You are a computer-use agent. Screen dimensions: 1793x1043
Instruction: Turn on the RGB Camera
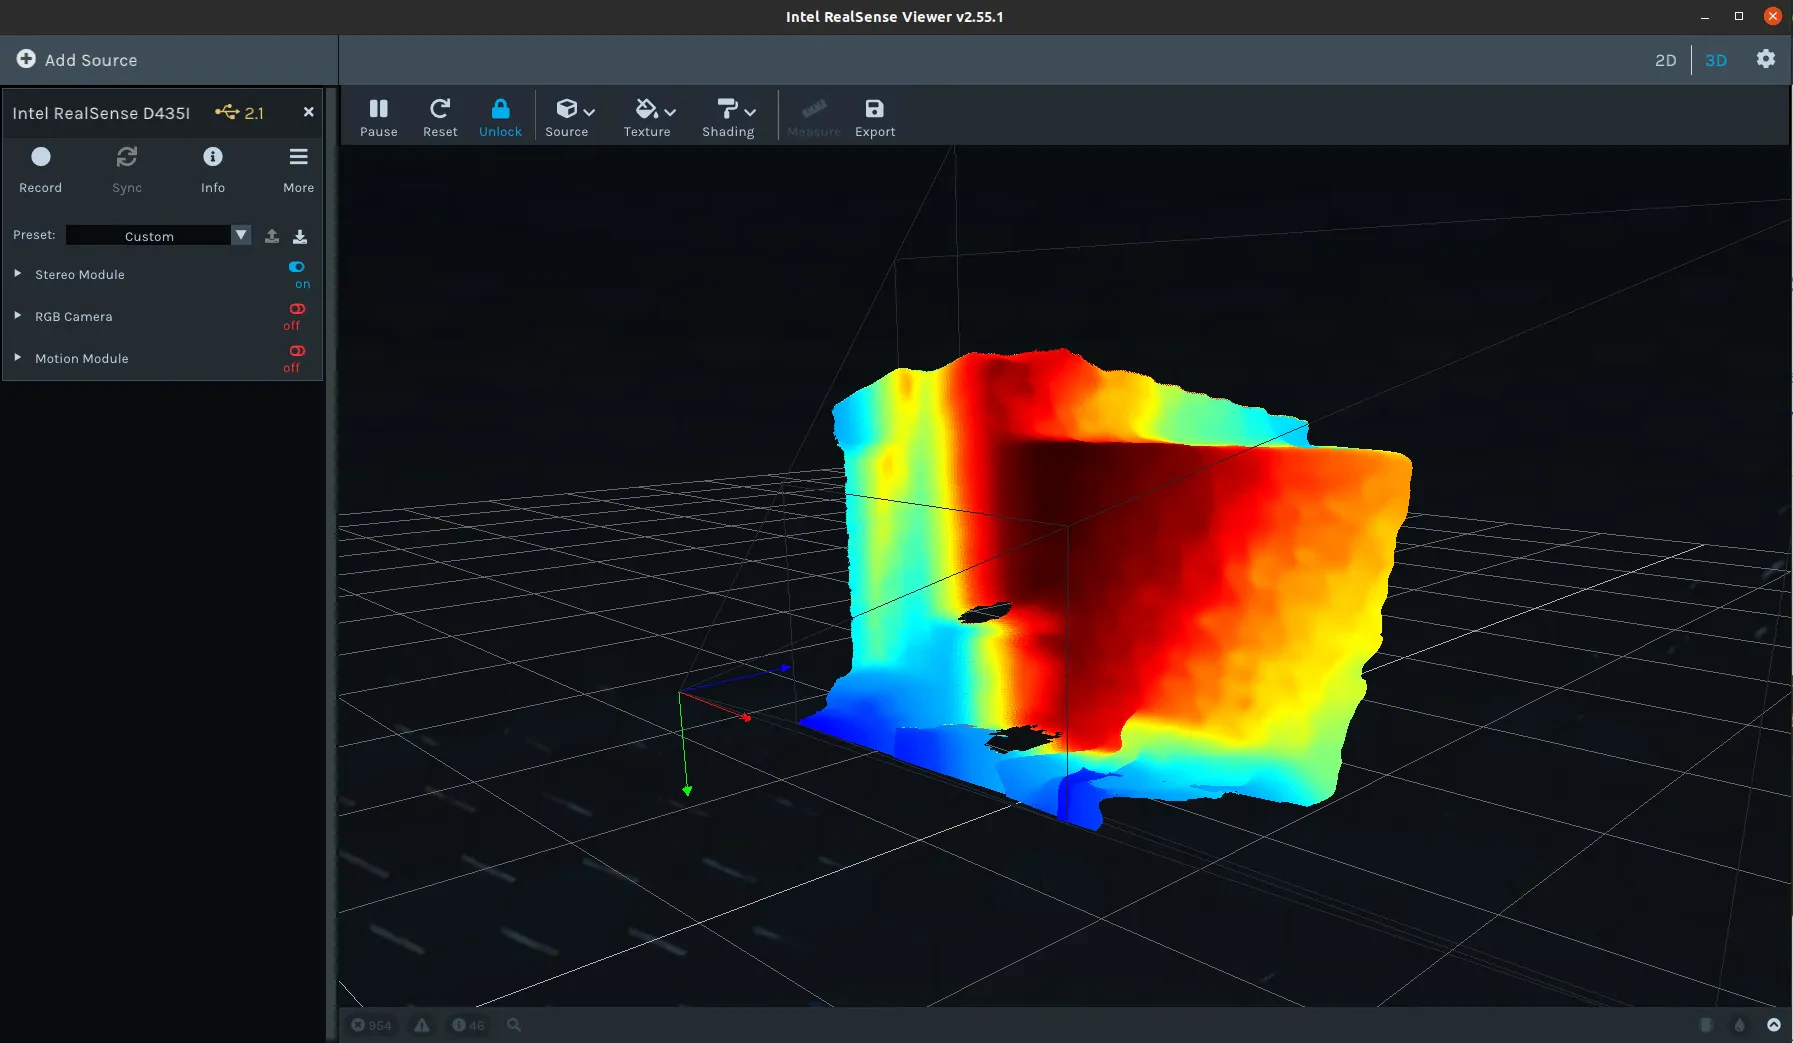tap(297, 309)
